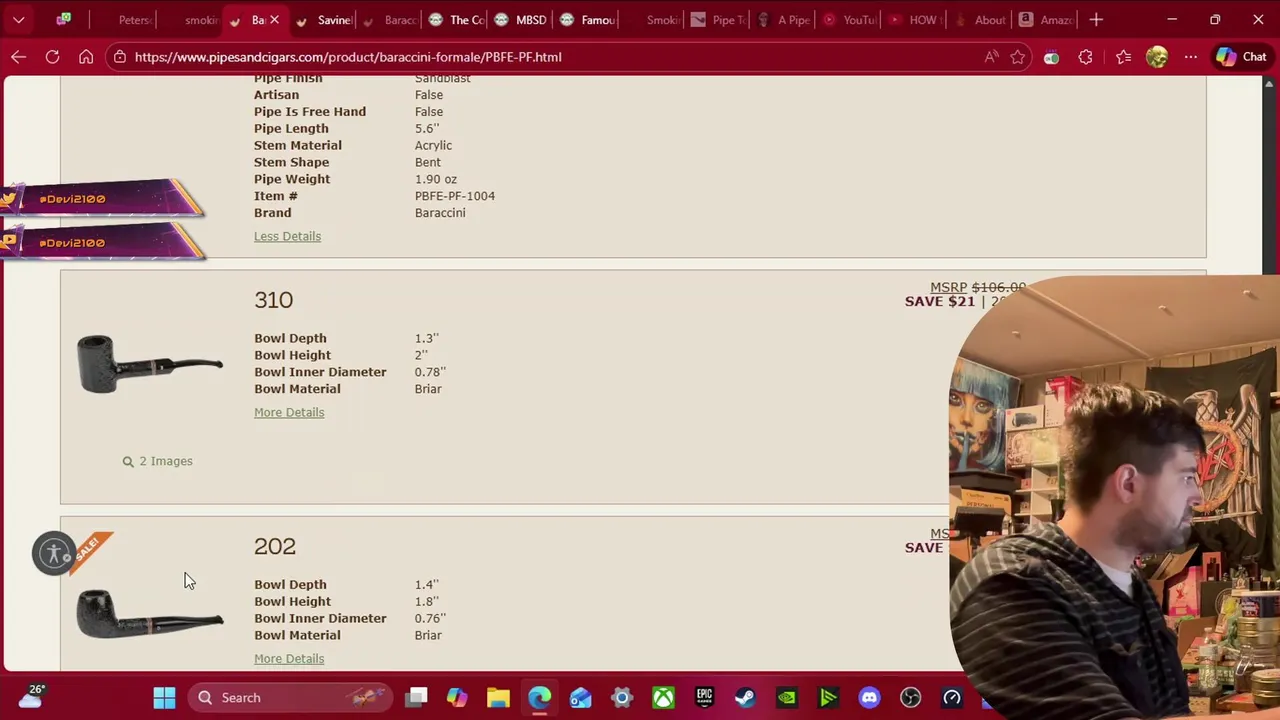
Task: Open the Copilot Chat sidebar
Action: [1241, 57]
